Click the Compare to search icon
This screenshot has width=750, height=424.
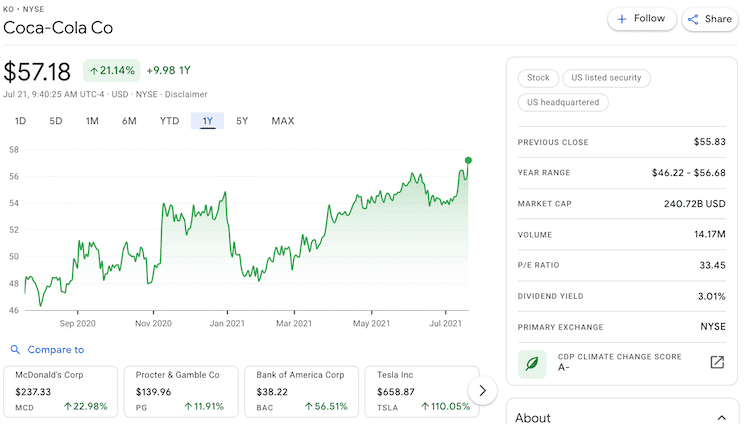coord(15,350)
